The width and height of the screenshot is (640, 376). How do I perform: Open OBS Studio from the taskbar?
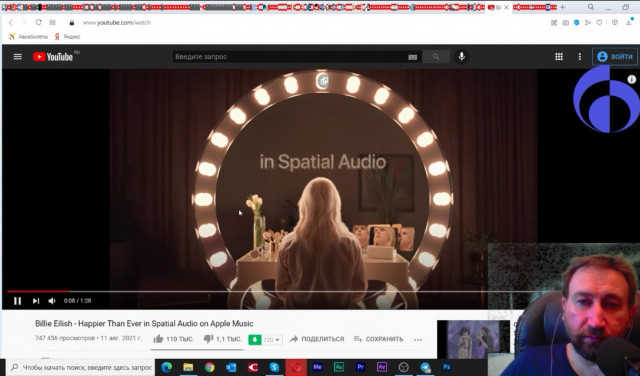click(404, 367)
